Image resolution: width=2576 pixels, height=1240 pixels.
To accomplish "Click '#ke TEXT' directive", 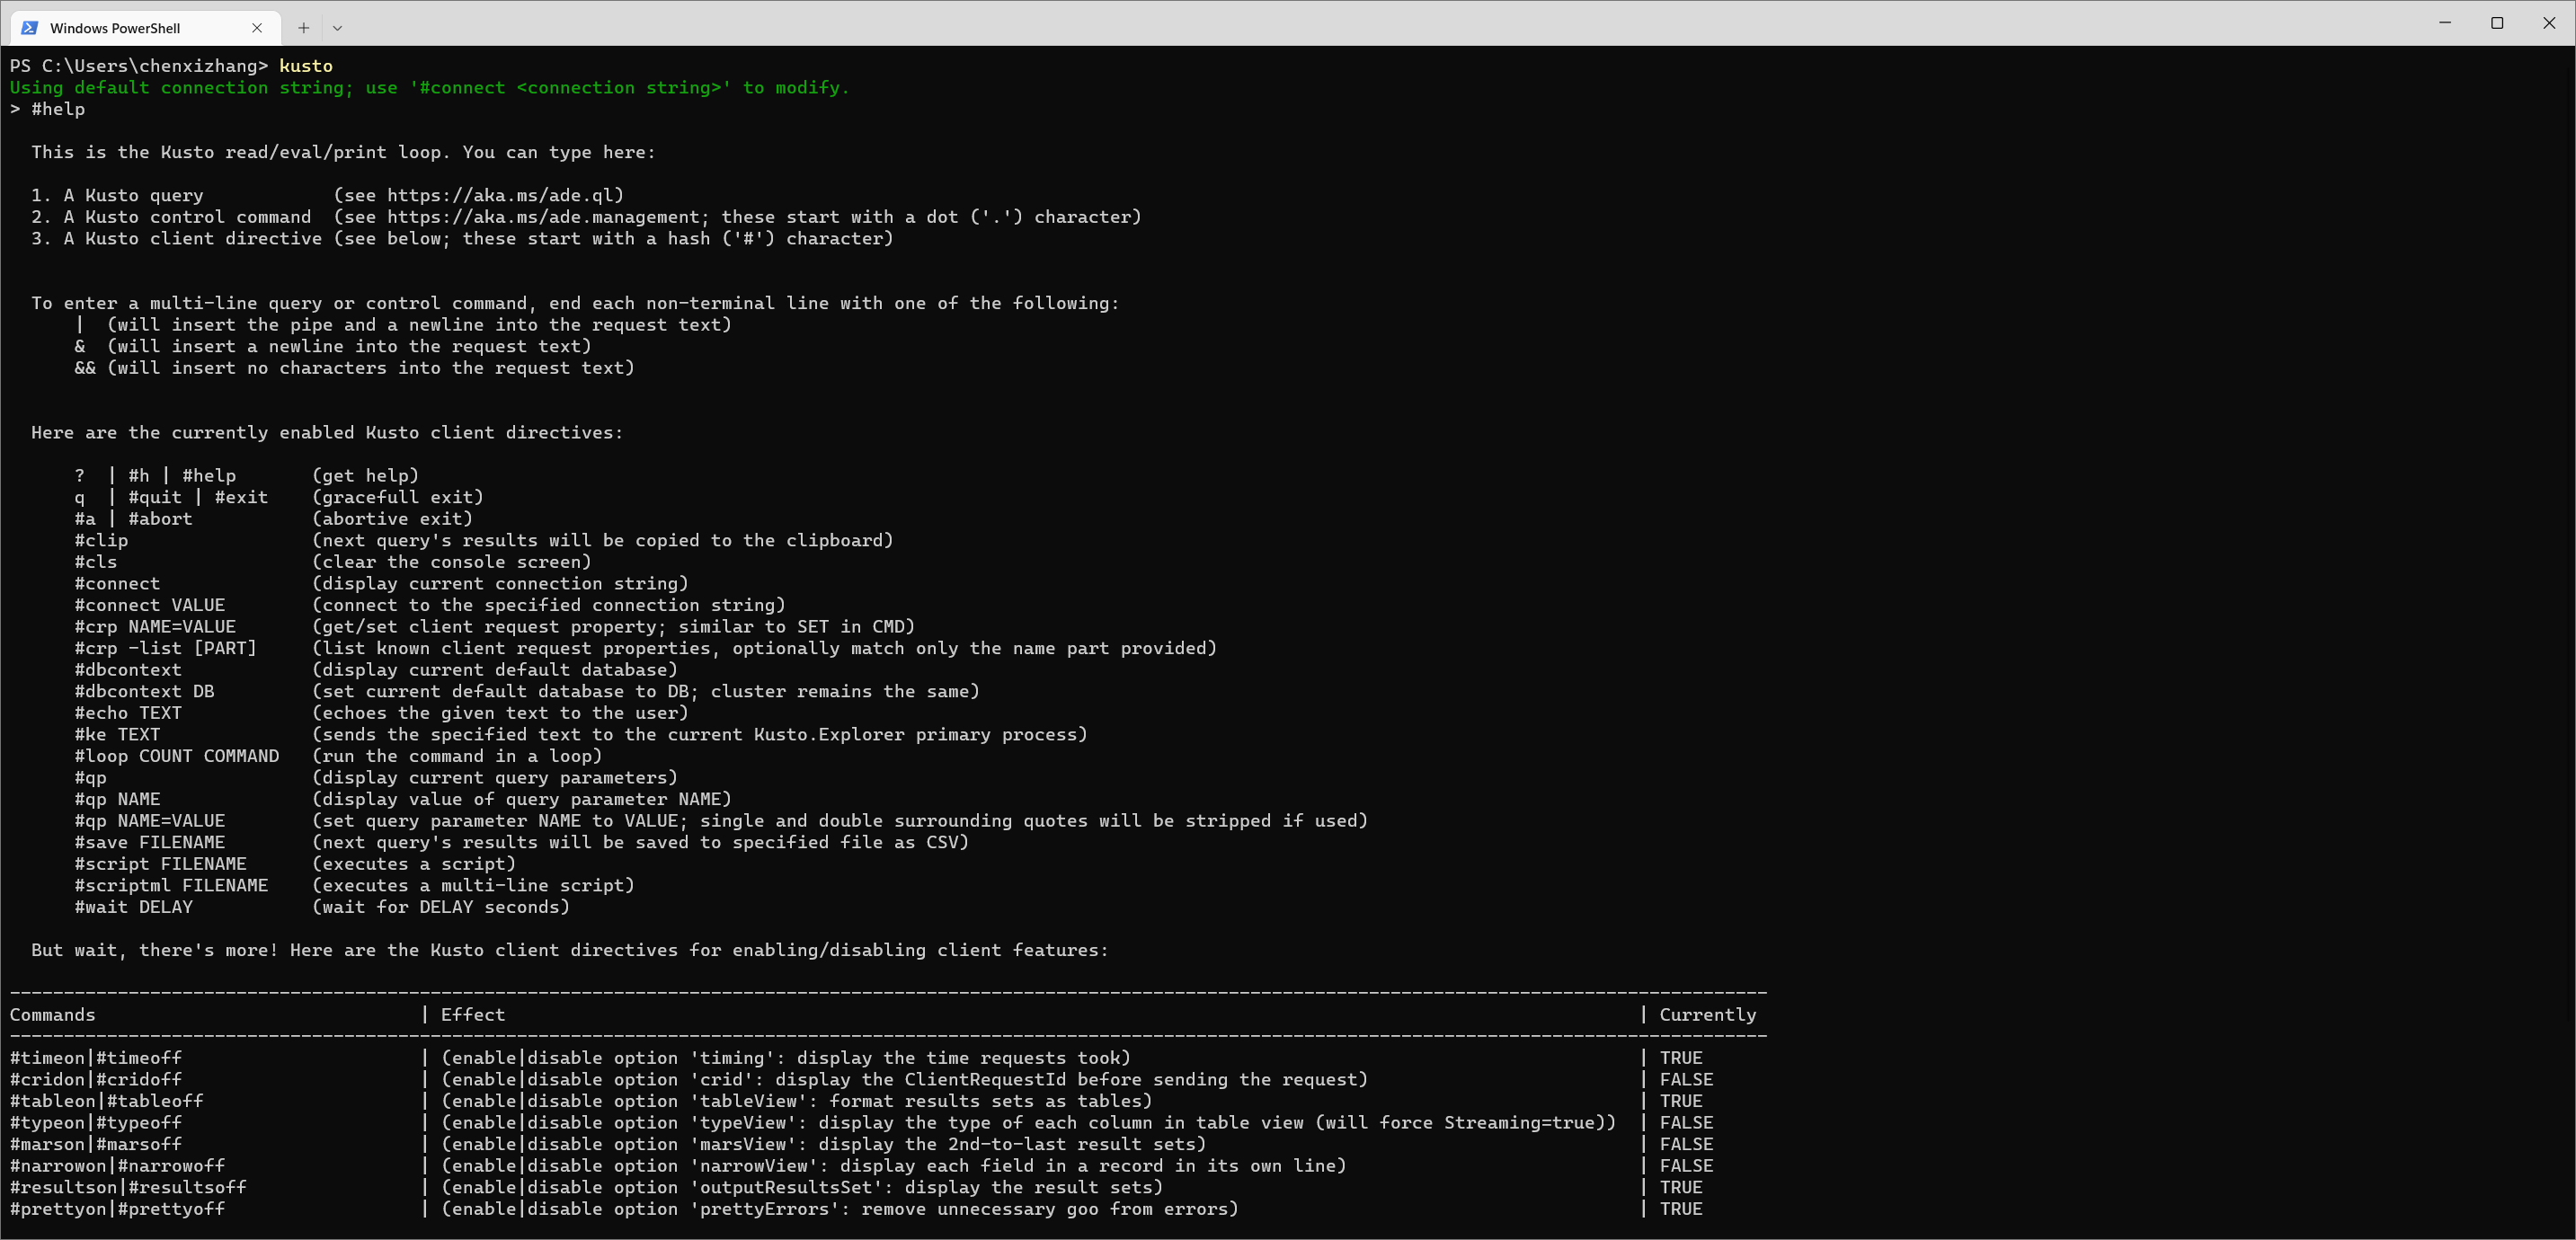I will click(117, 734).
